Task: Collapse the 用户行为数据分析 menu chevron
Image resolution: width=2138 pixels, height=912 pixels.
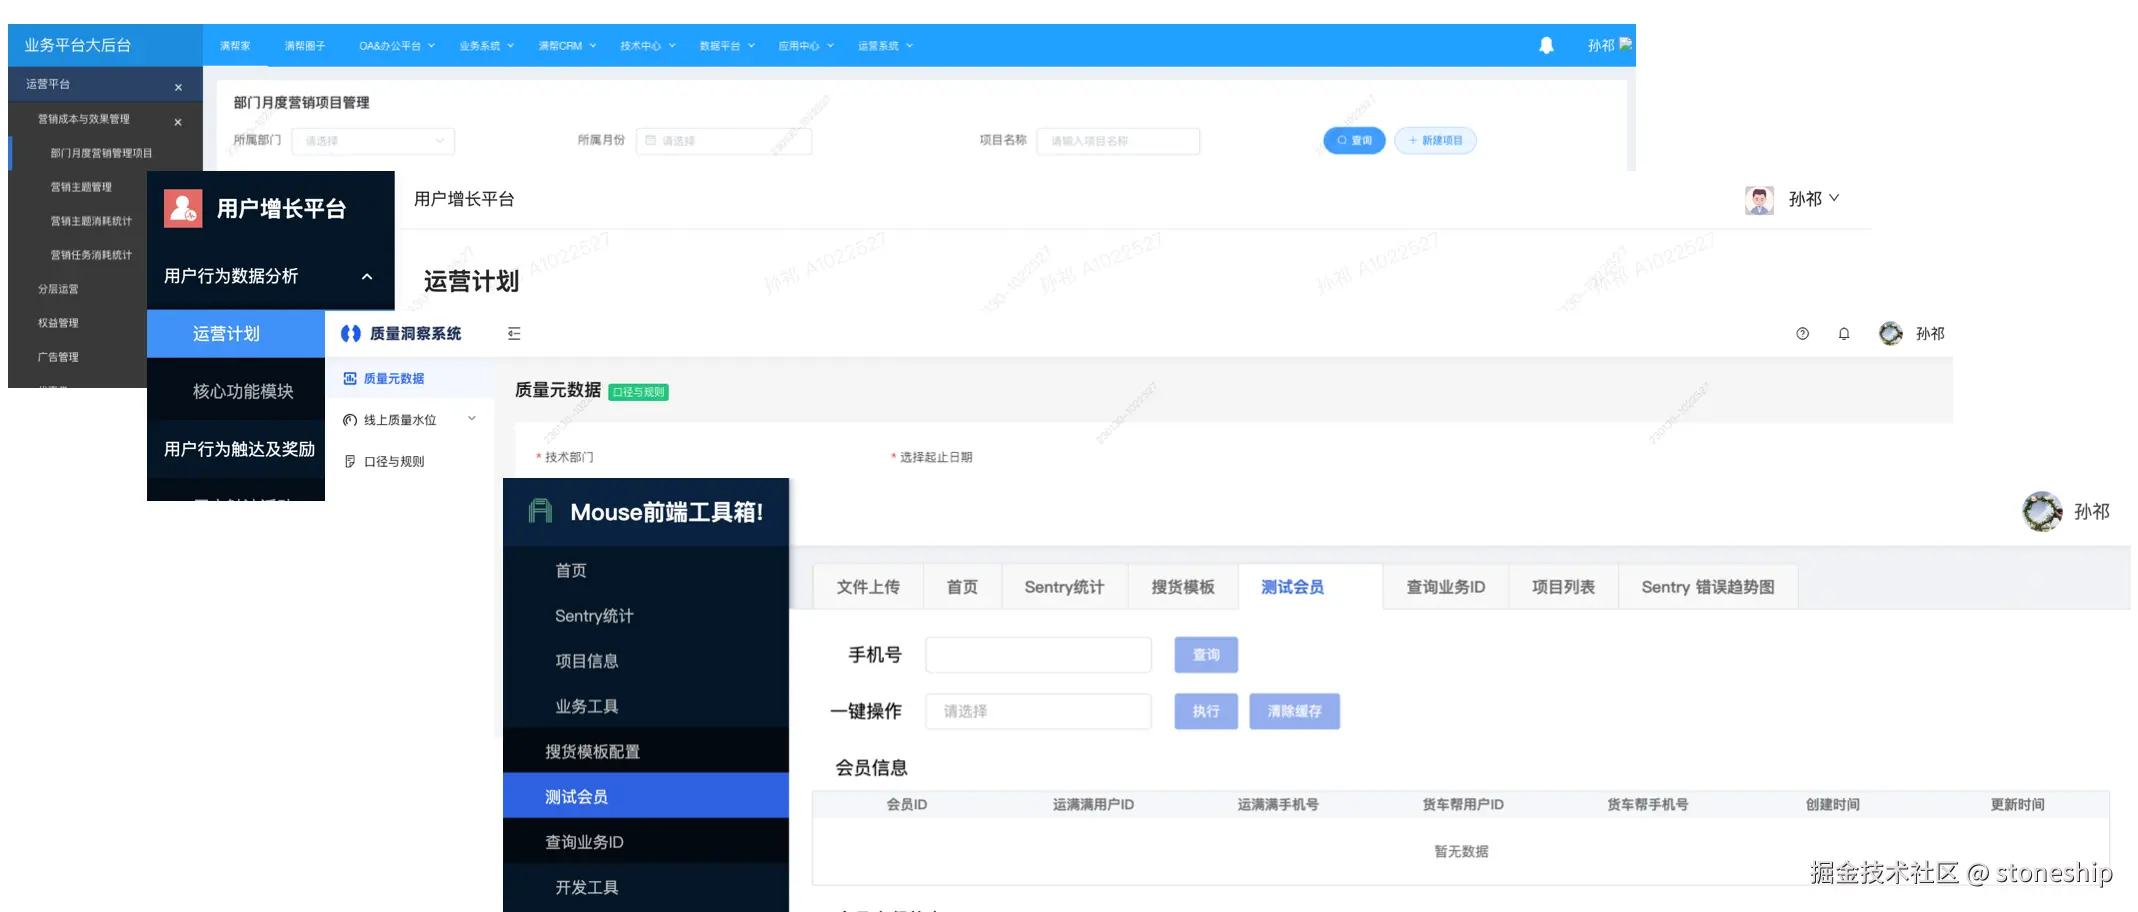Action: [367, 277]
